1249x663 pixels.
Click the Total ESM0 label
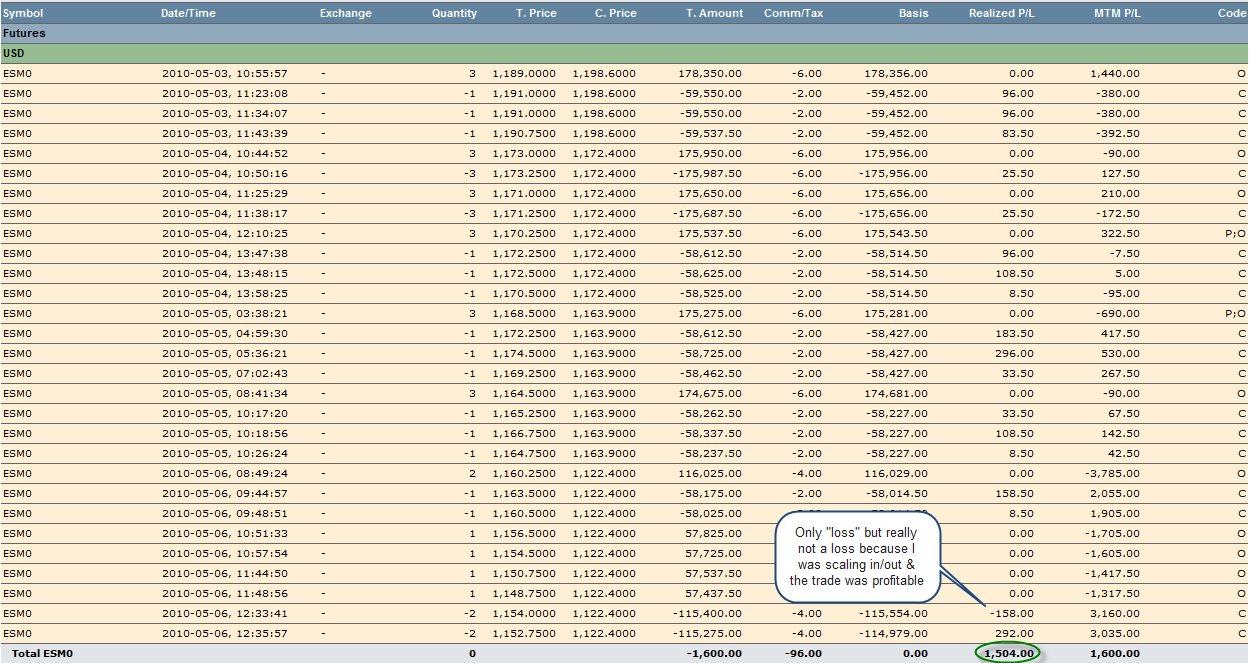pos(43,653)
